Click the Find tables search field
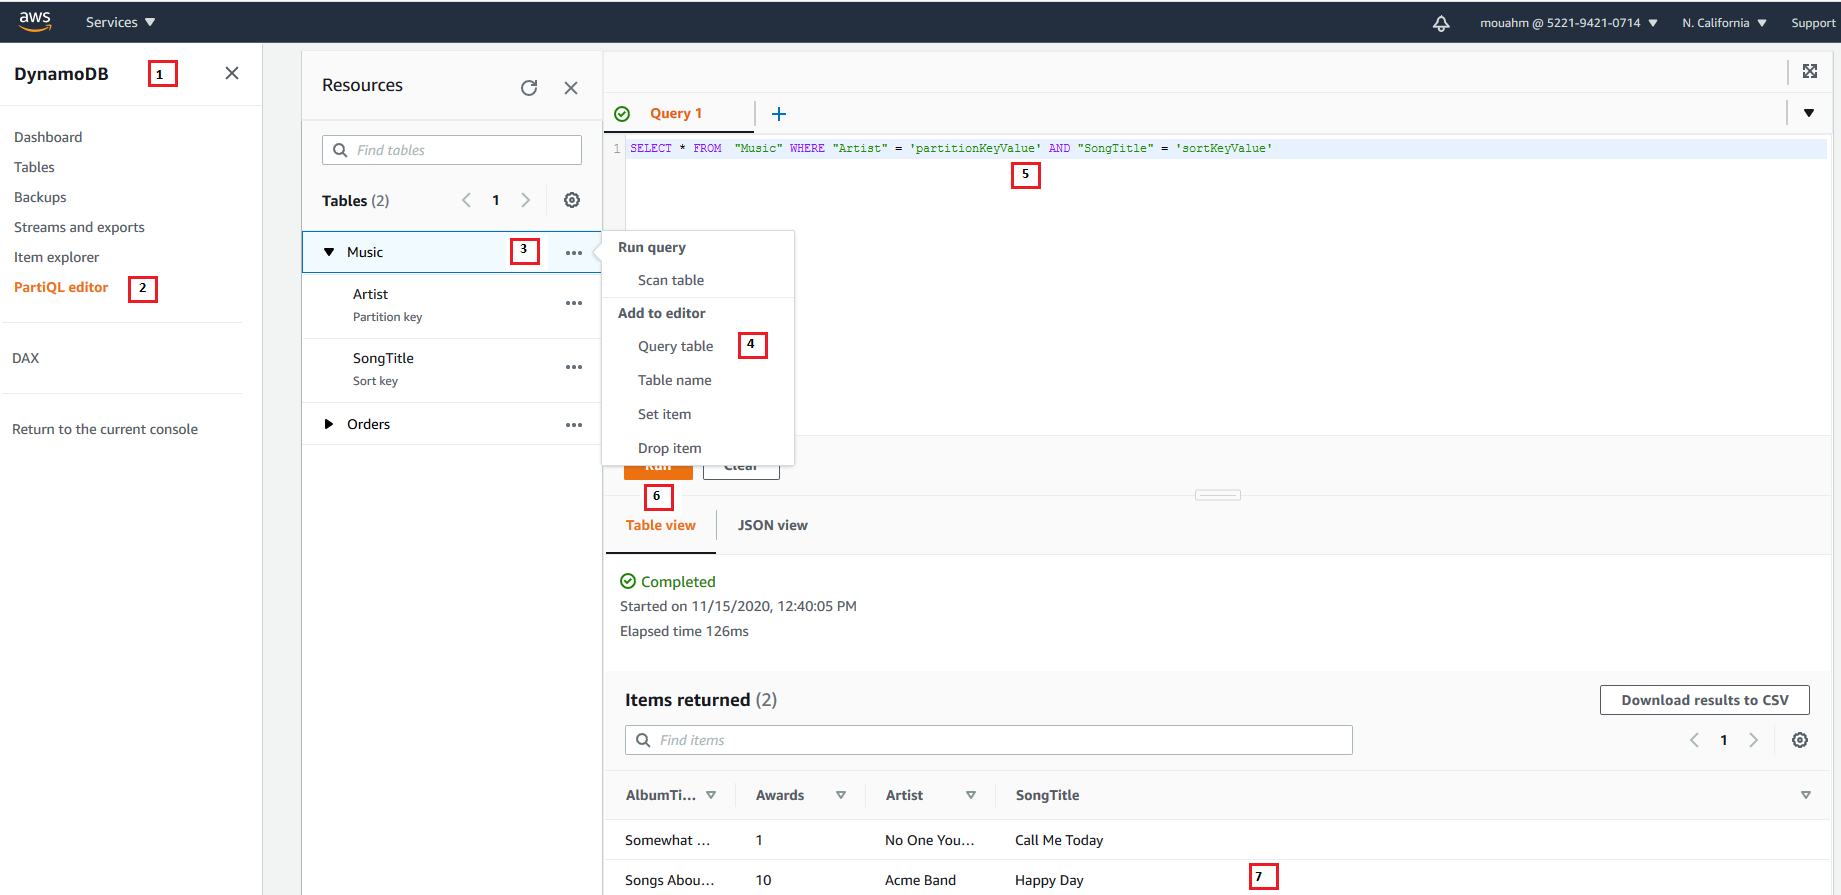Image resolution: width=1841 pixels, height=895 pixels. coord(452,150)
